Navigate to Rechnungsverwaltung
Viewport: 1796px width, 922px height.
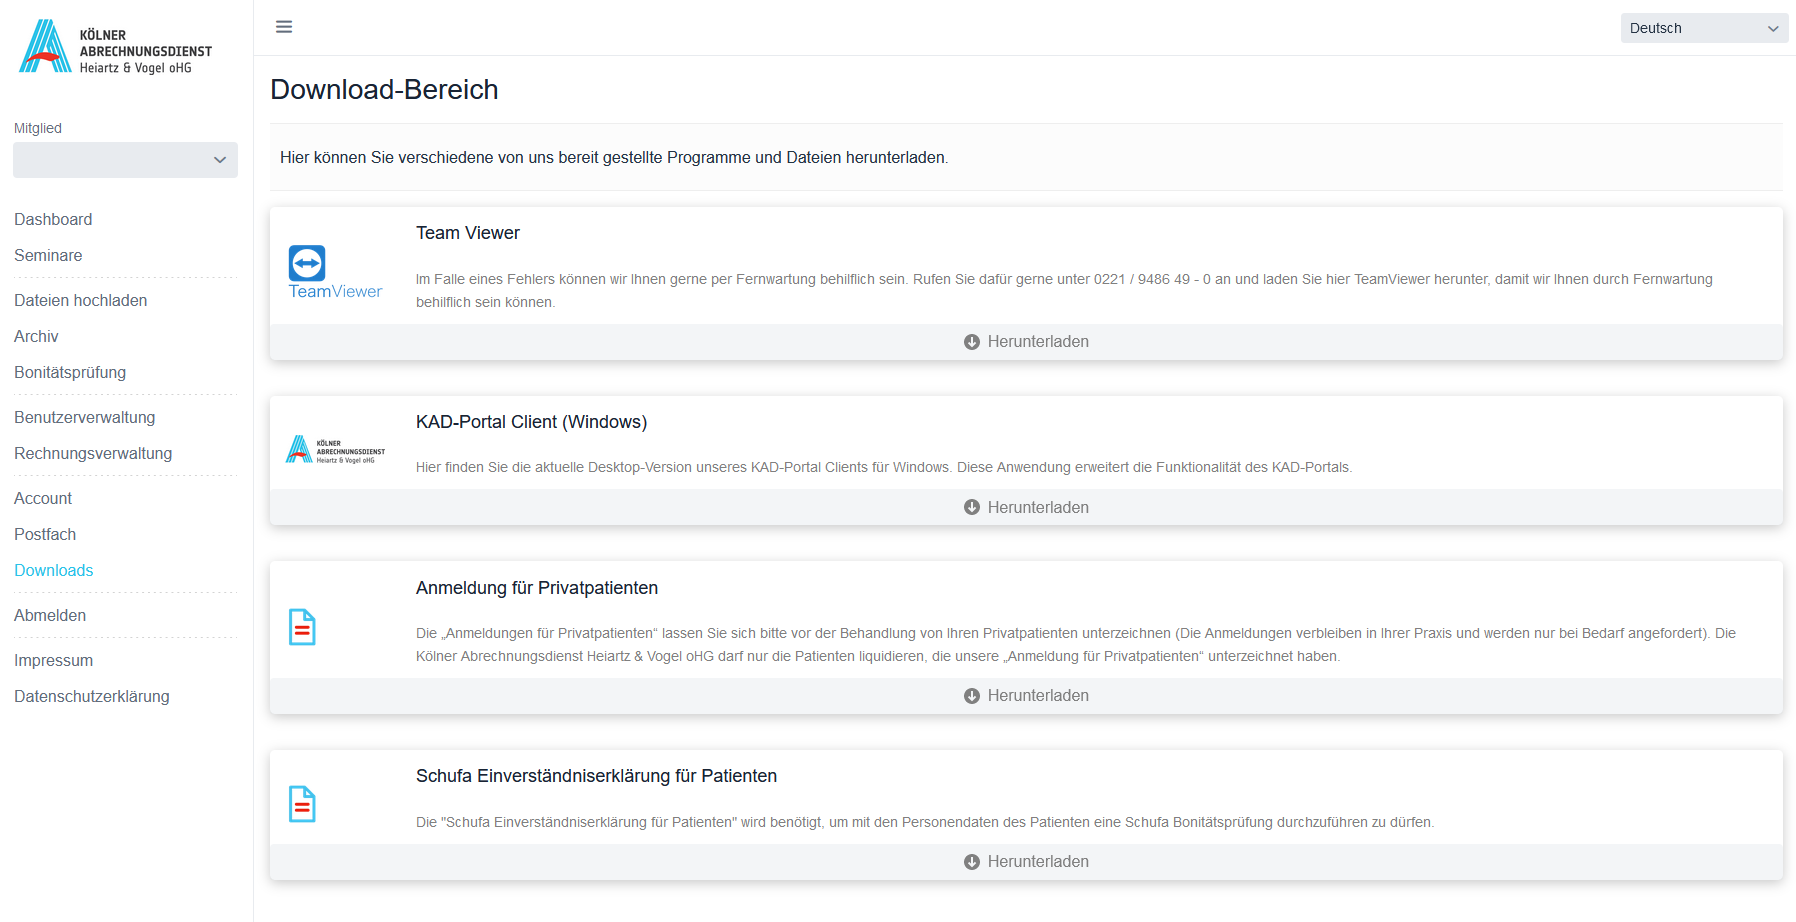point(93,454)
